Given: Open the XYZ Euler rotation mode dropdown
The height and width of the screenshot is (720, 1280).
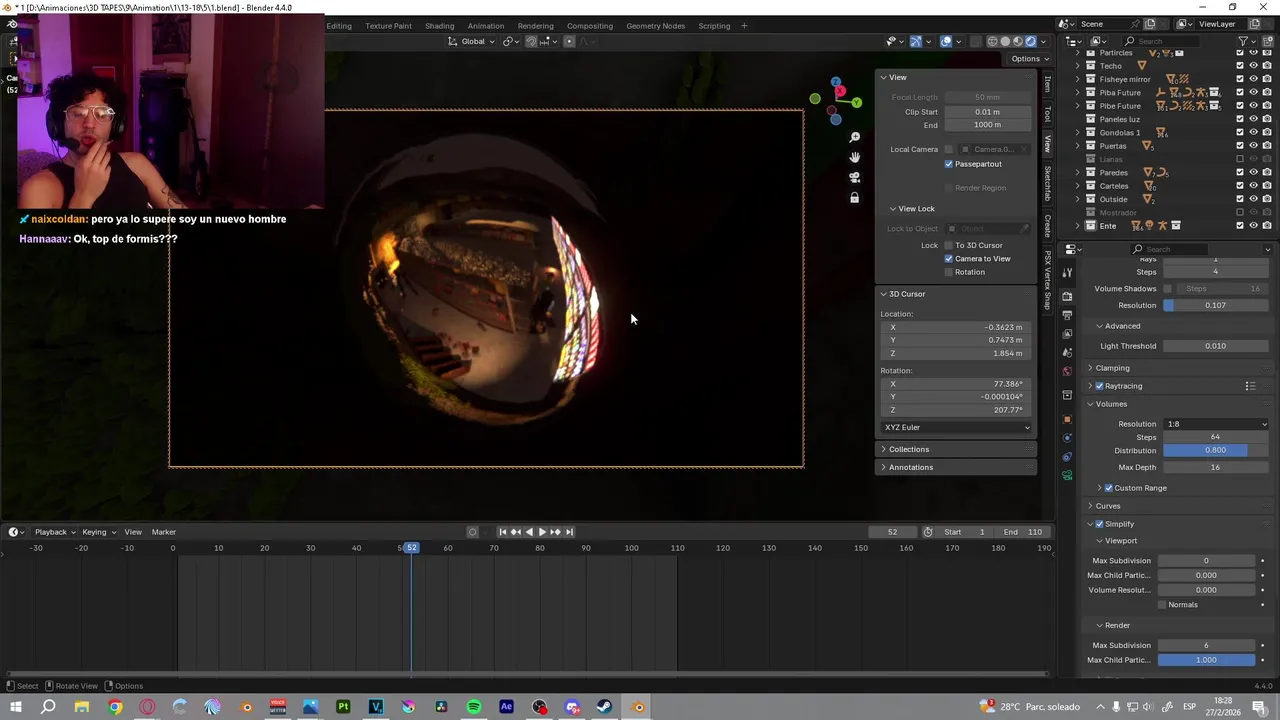Looking at the screenshot, I should pyautogui.click(x=956, y=428).
